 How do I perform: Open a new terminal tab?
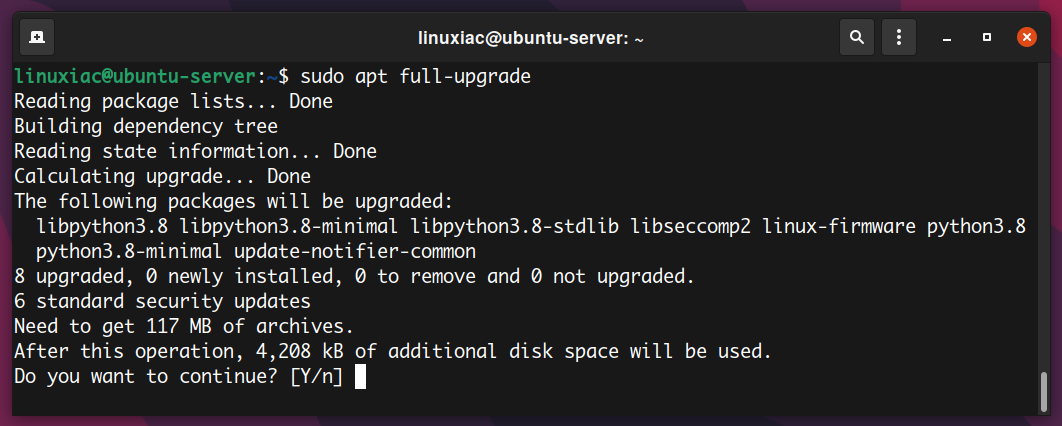click(37, 37)
